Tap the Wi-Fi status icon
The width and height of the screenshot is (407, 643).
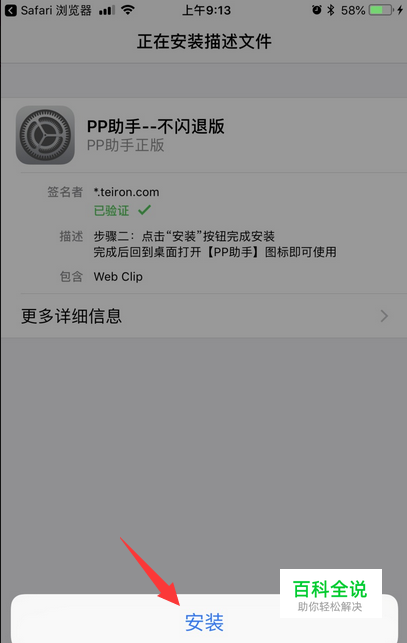tap(128, 10)
